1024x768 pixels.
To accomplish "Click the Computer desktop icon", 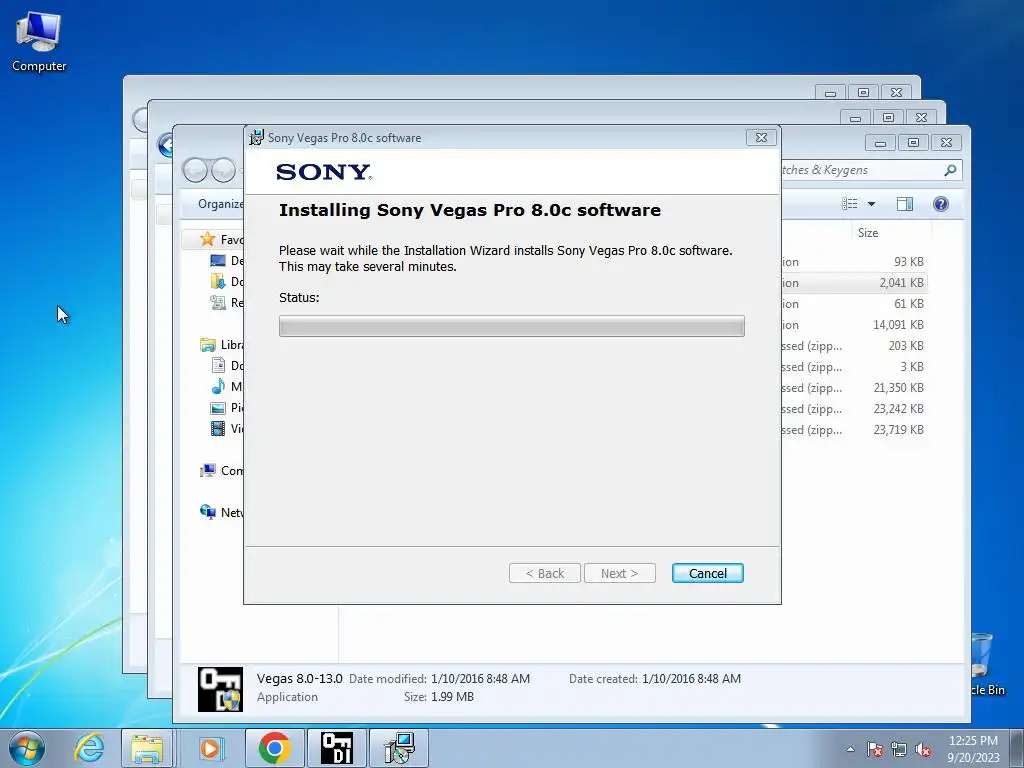I will (39, 42).
